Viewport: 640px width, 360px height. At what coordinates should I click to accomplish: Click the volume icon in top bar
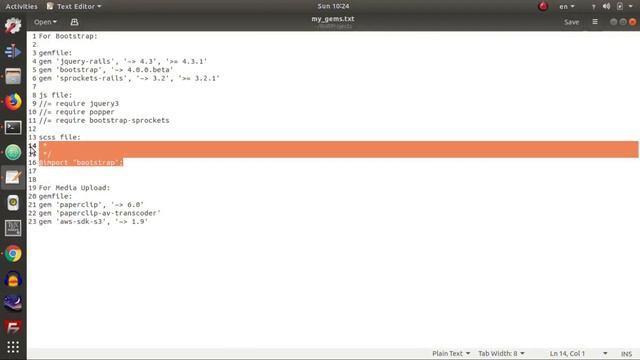[607, 6]
